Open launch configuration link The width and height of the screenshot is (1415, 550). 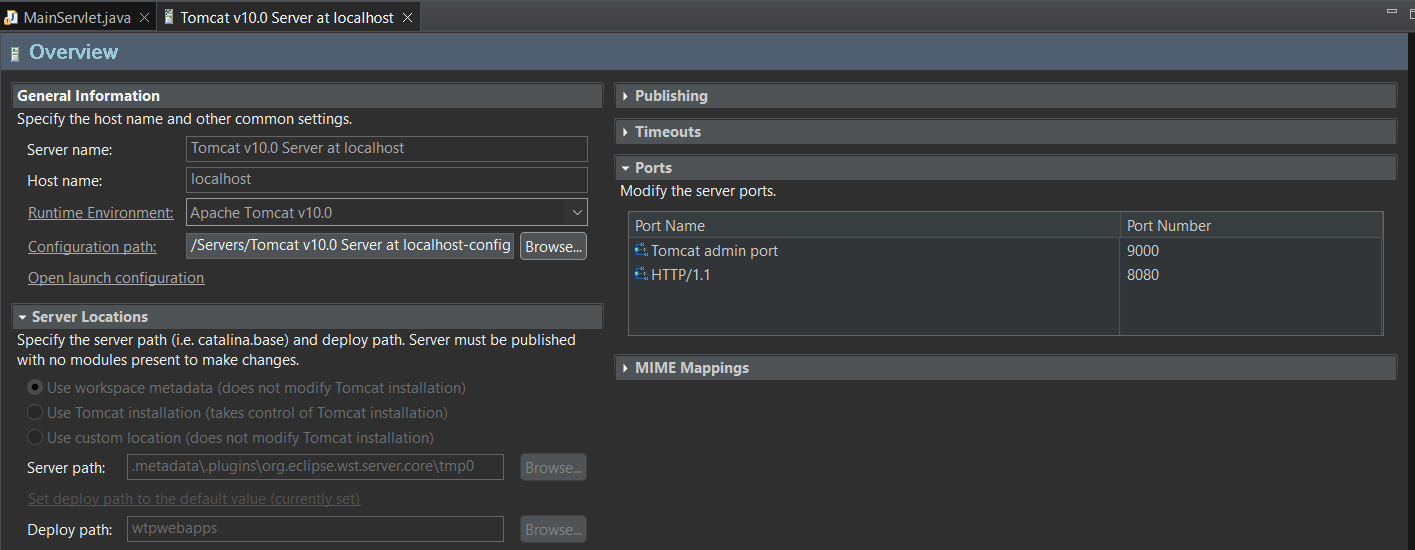[116, 278]
